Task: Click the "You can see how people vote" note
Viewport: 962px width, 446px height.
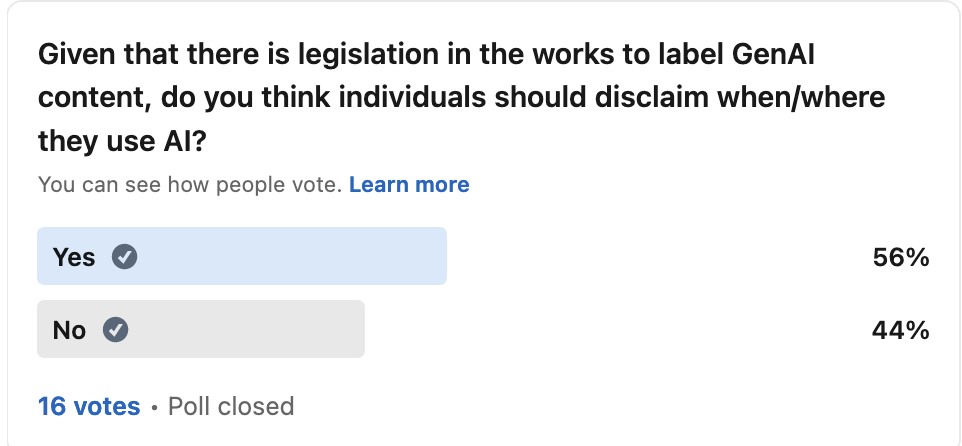Action: (190, 185)
